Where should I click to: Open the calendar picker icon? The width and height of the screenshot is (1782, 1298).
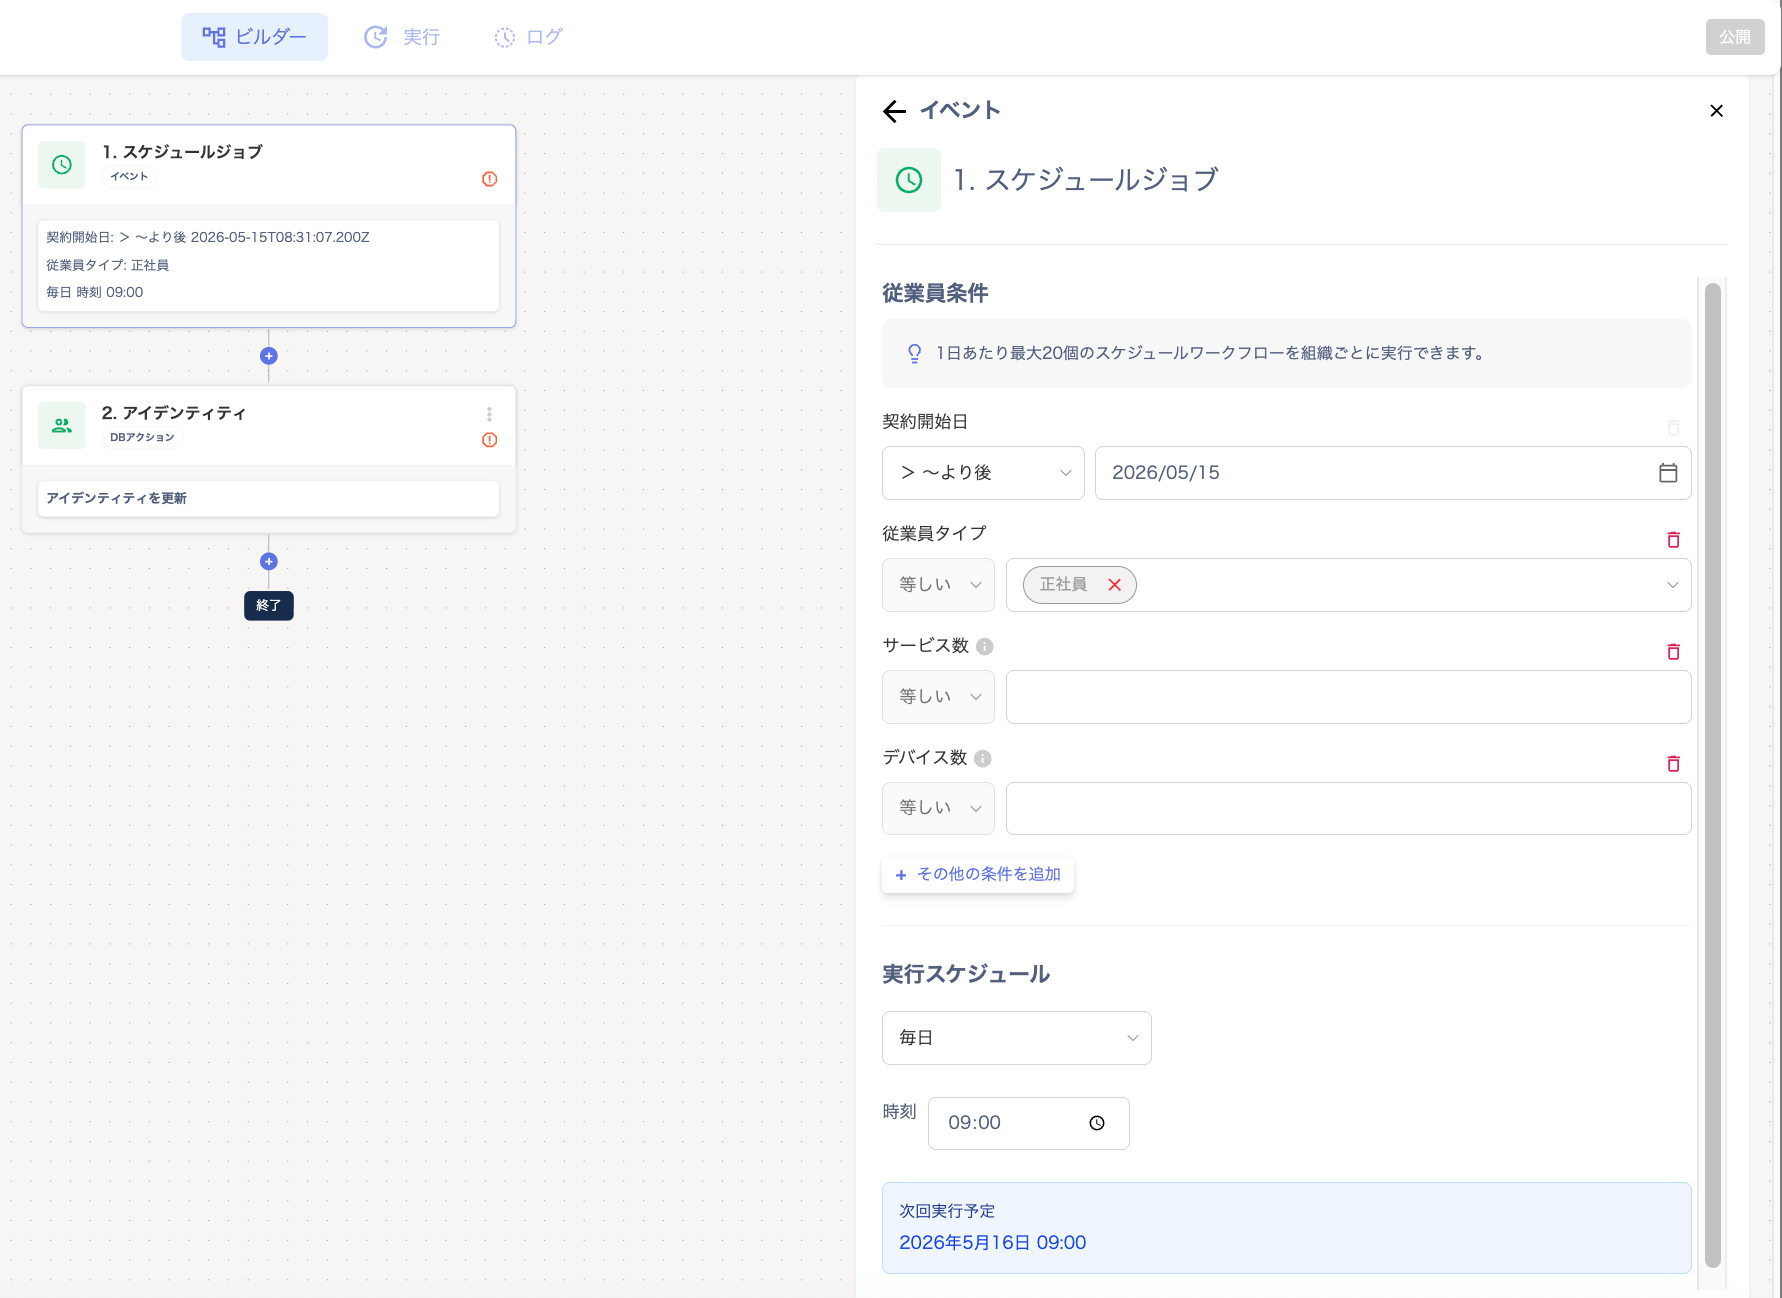point(1668,473)
